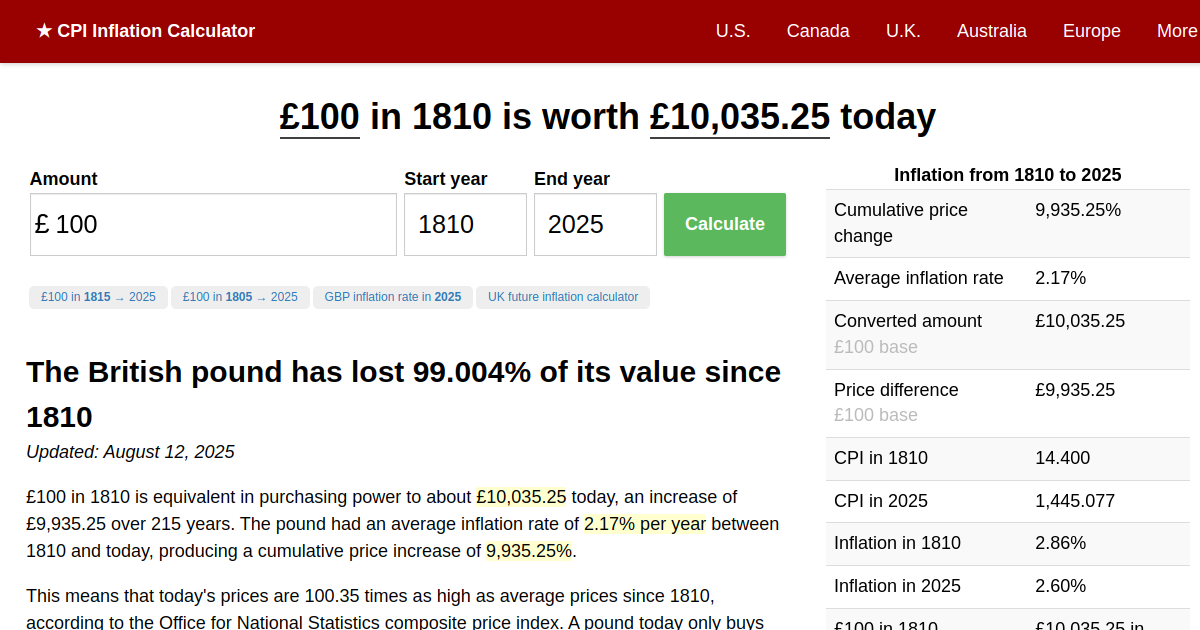This screenshot has height=630, width=1200.
Task: Open the GBP inflation rate in 2025 link
Action: tap(393, 297)
